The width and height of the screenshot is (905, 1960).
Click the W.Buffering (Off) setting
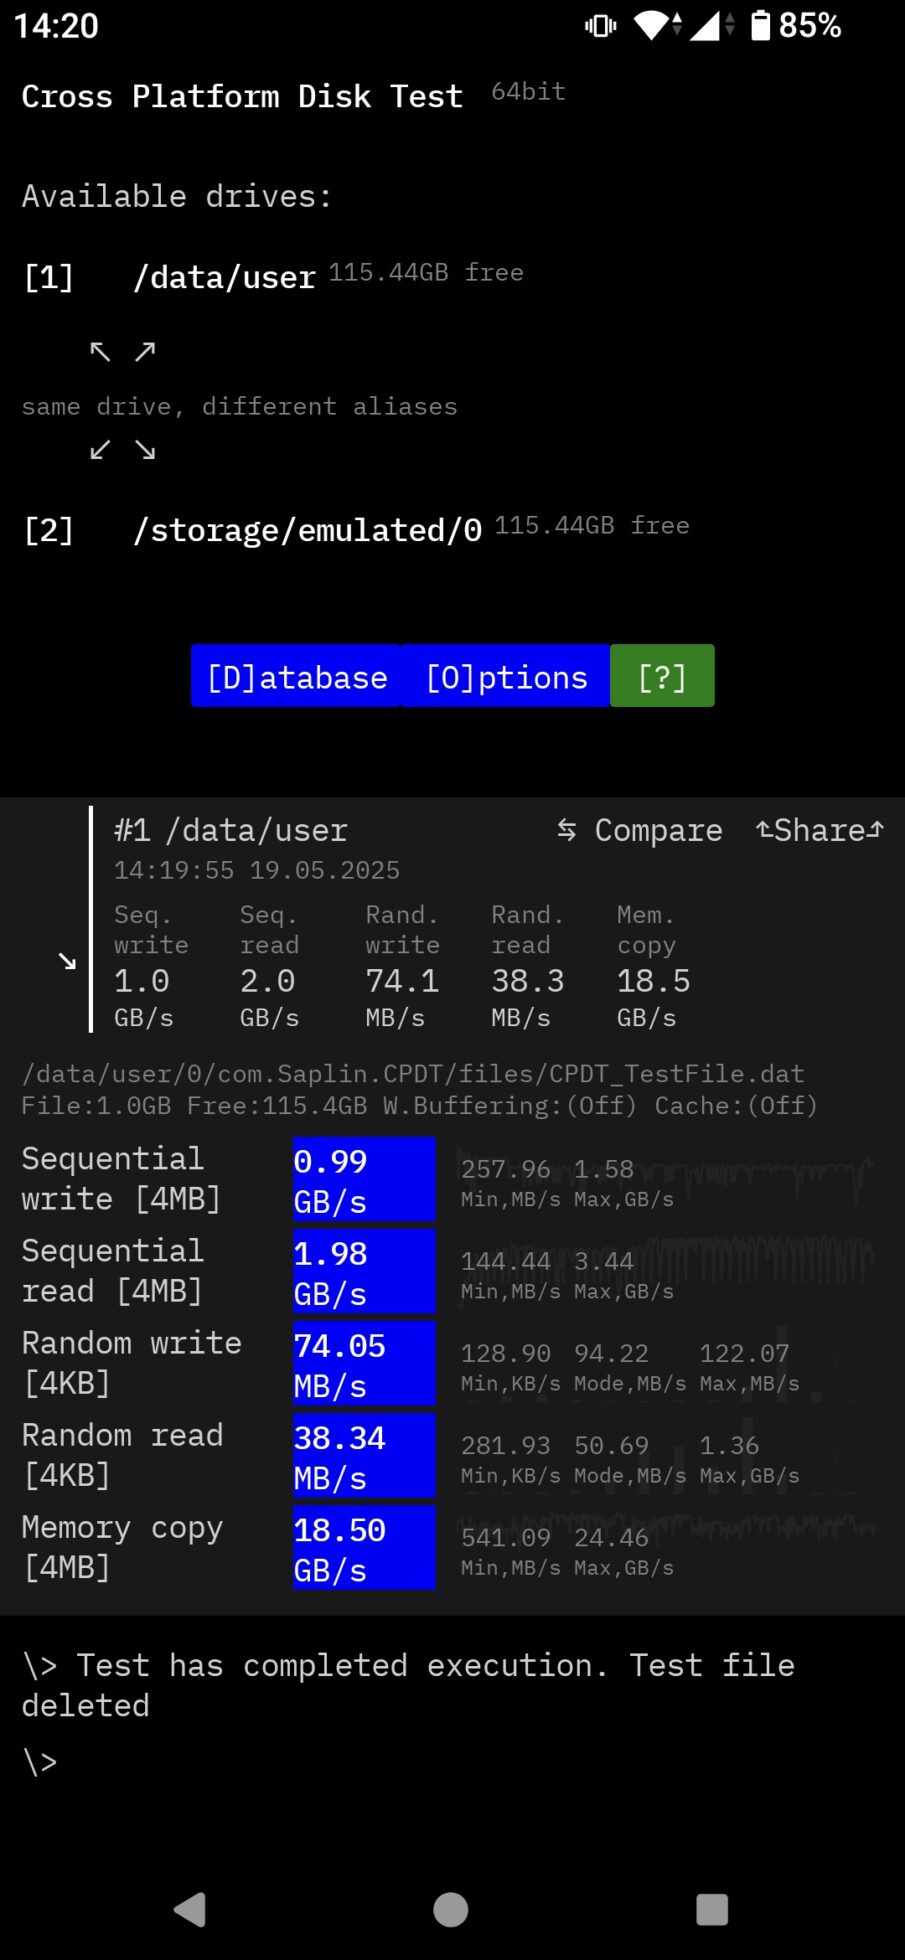tap(510, 1105)
